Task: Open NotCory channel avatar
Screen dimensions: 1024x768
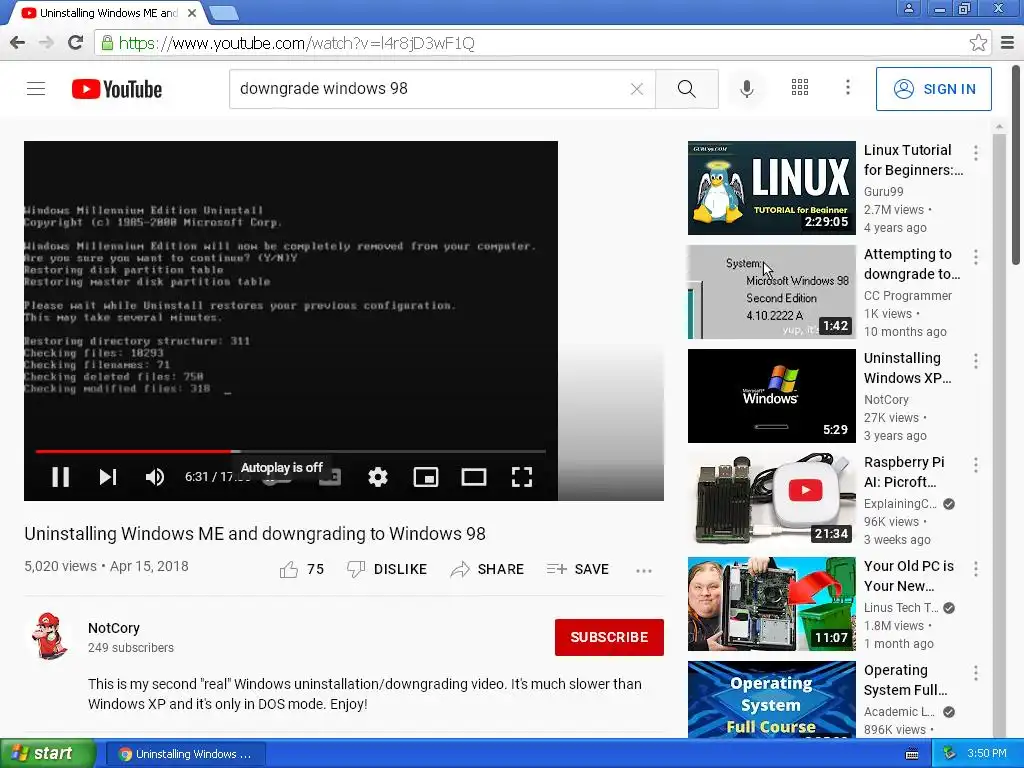Action: tap(49, 636)
